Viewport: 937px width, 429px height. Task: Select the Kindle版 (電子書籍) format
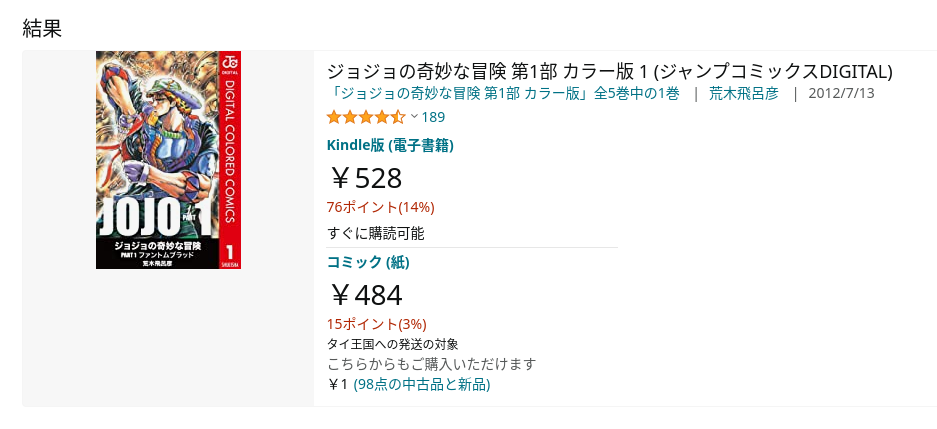click(x=390, y=145)
